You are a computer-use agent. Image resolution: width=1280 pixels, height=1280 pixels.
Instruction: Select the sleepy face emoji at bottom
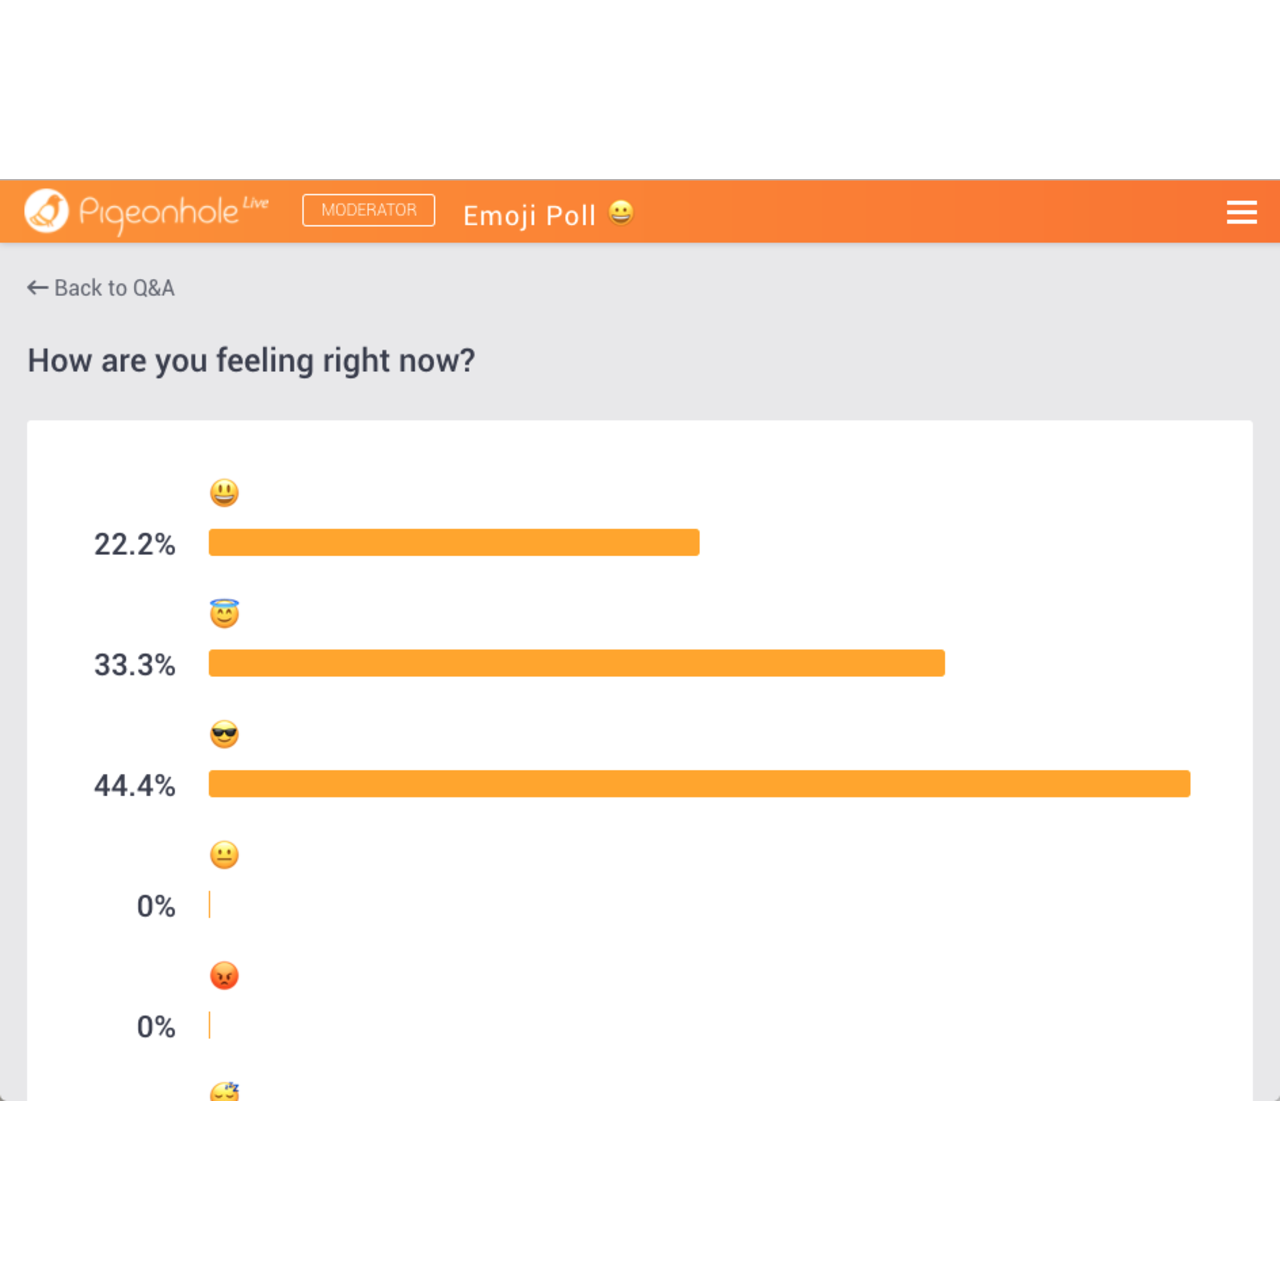point(225,1091)
